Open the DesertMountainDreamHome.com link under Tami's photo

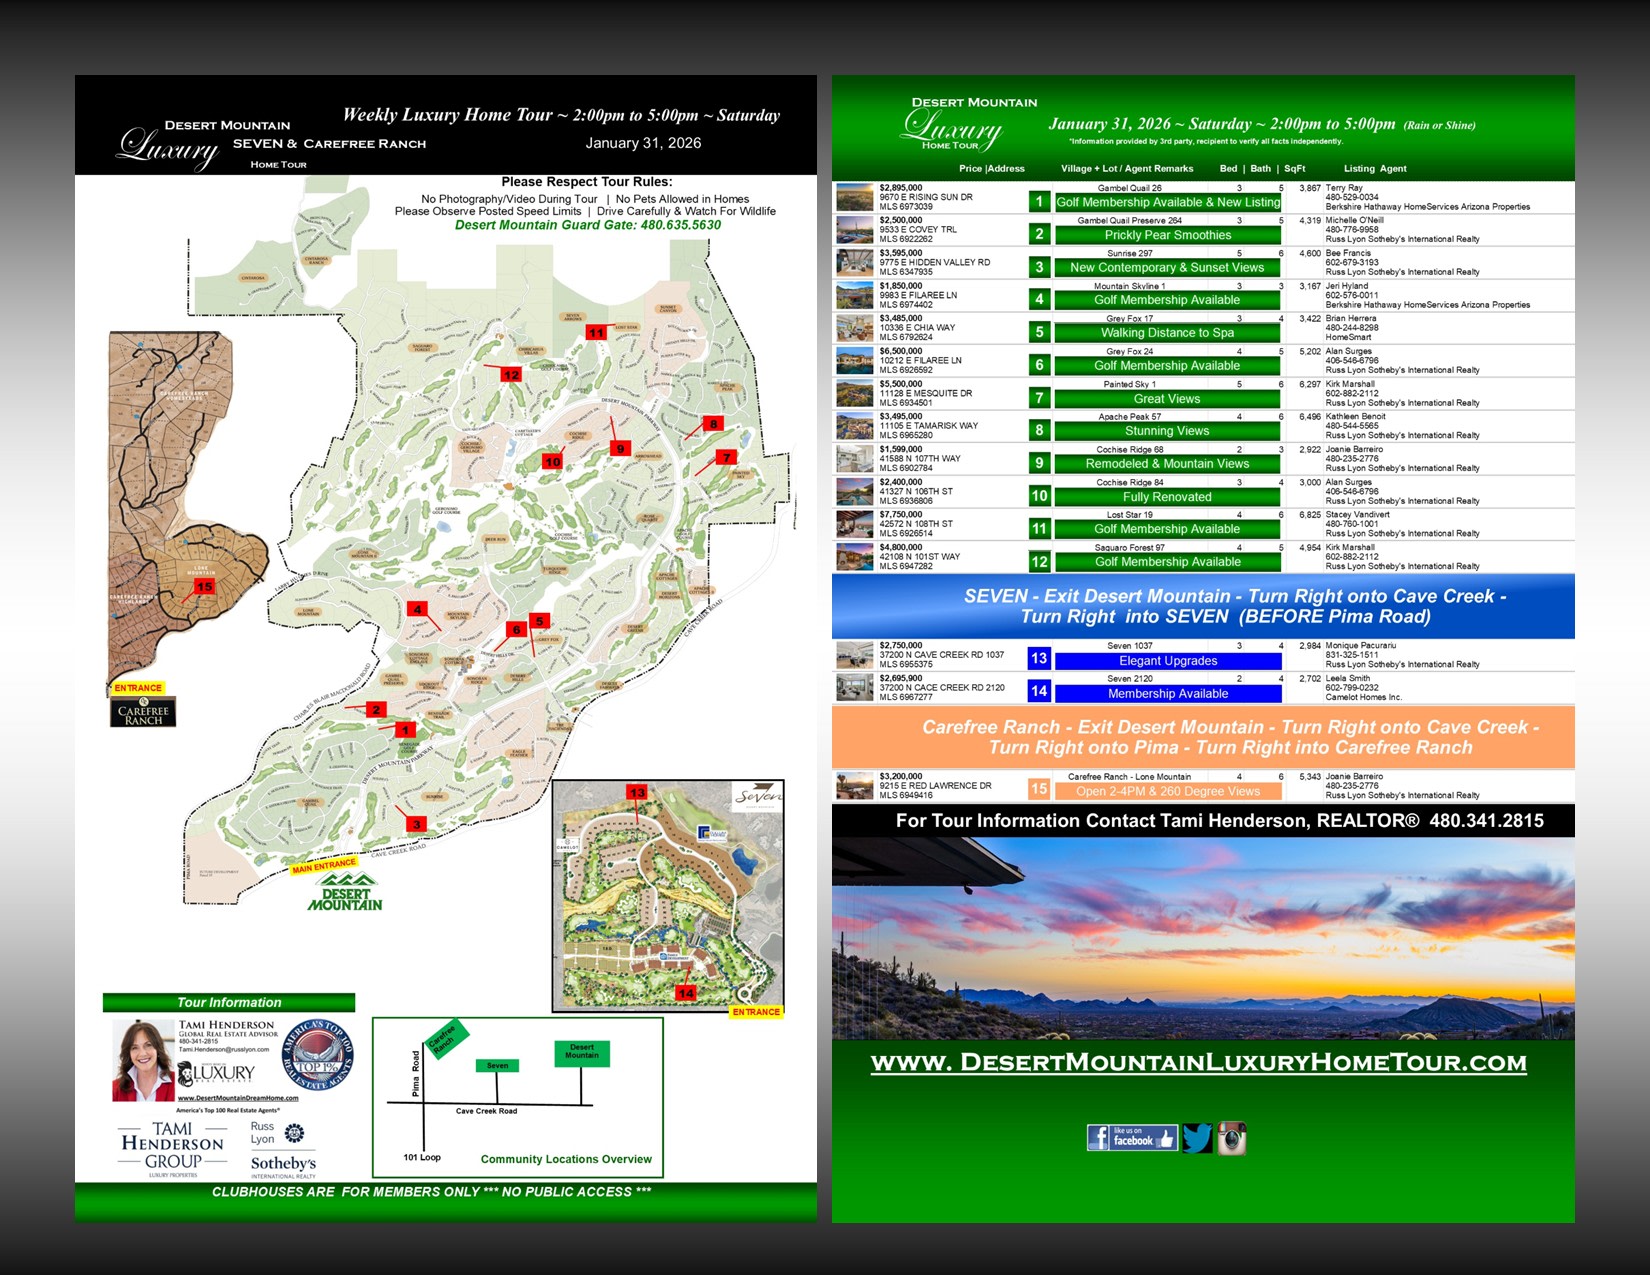[238, 1098]
